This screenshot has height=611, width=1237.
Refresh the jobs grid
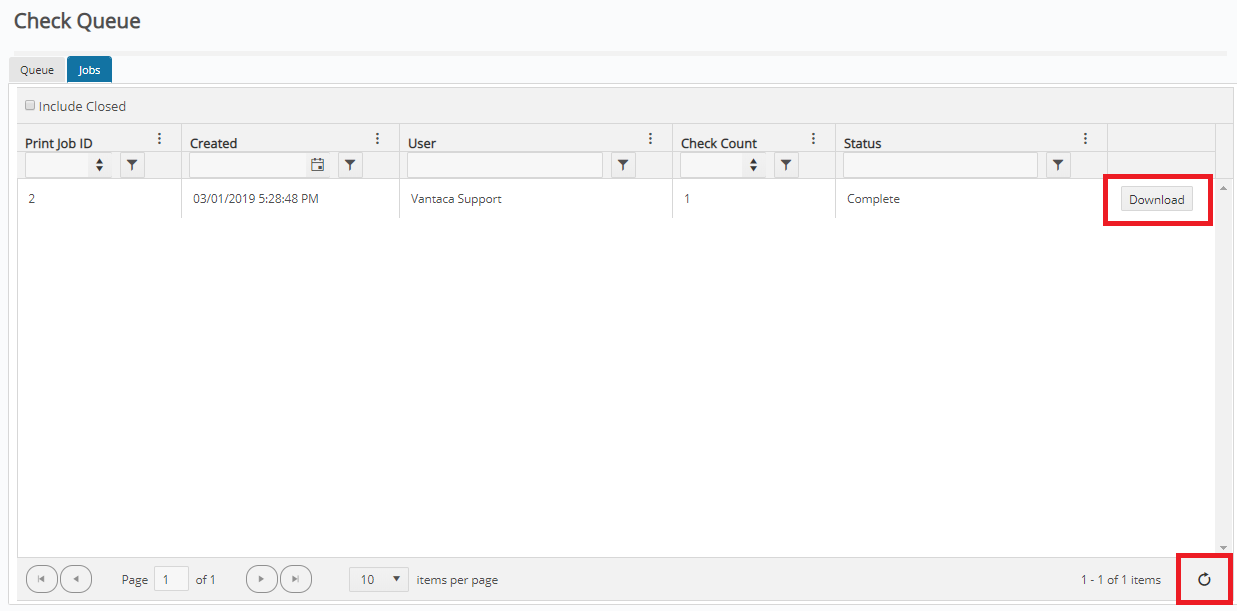(x=1204, y=579)
